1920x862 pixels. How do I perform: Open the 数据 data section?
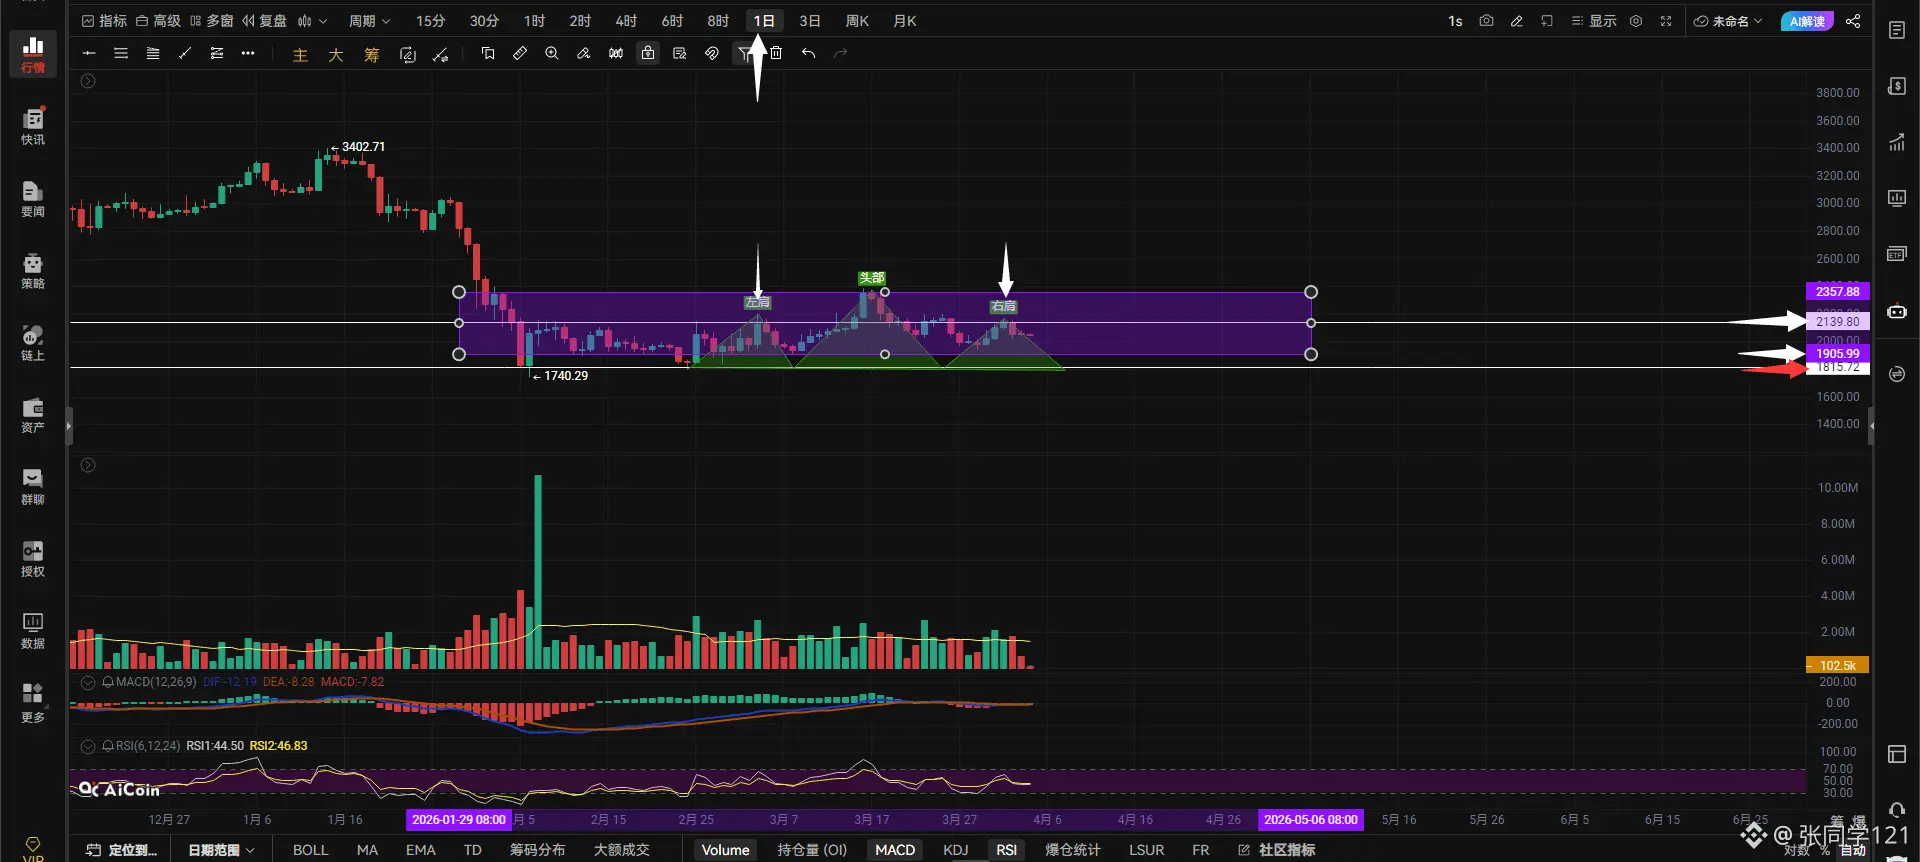33,630
